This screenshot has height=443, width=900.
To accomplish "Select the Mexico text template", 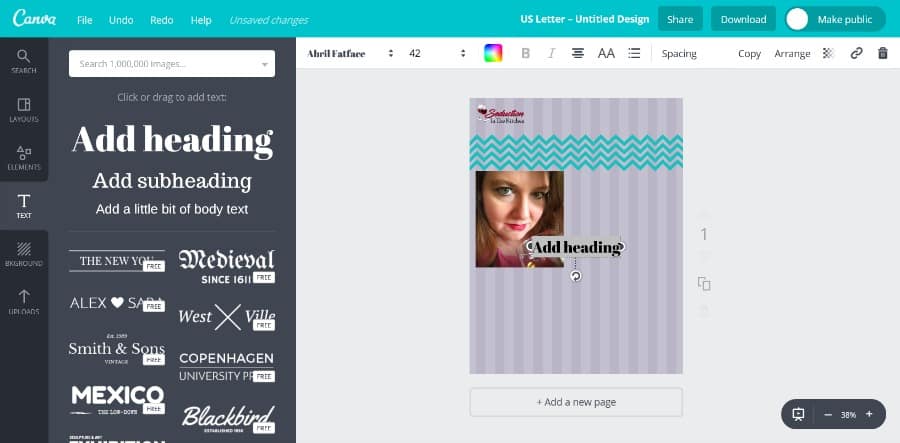I will (118, 399).
